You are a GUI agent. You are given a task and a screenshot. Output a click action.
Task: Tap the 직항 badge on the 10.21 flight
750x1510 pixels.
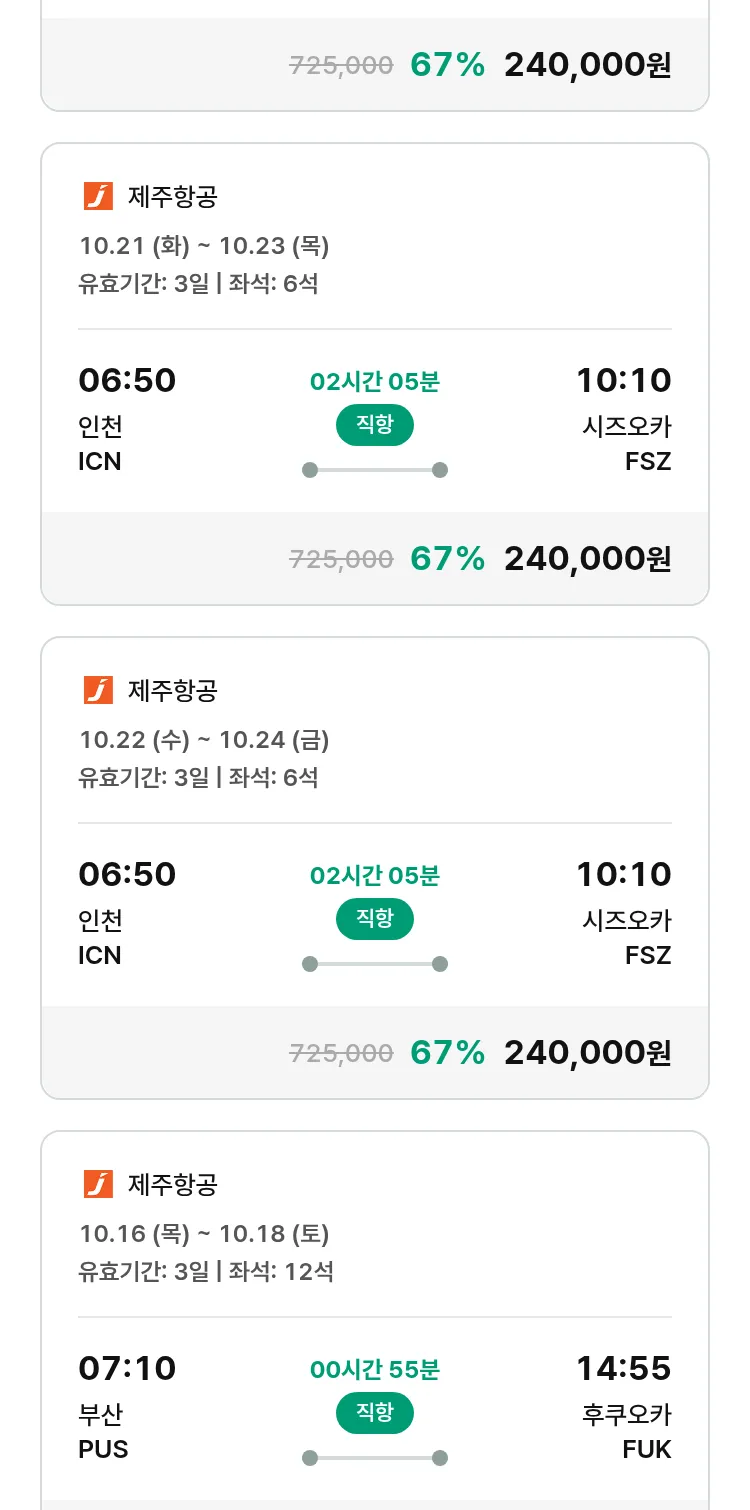click(x=374, y=425)
